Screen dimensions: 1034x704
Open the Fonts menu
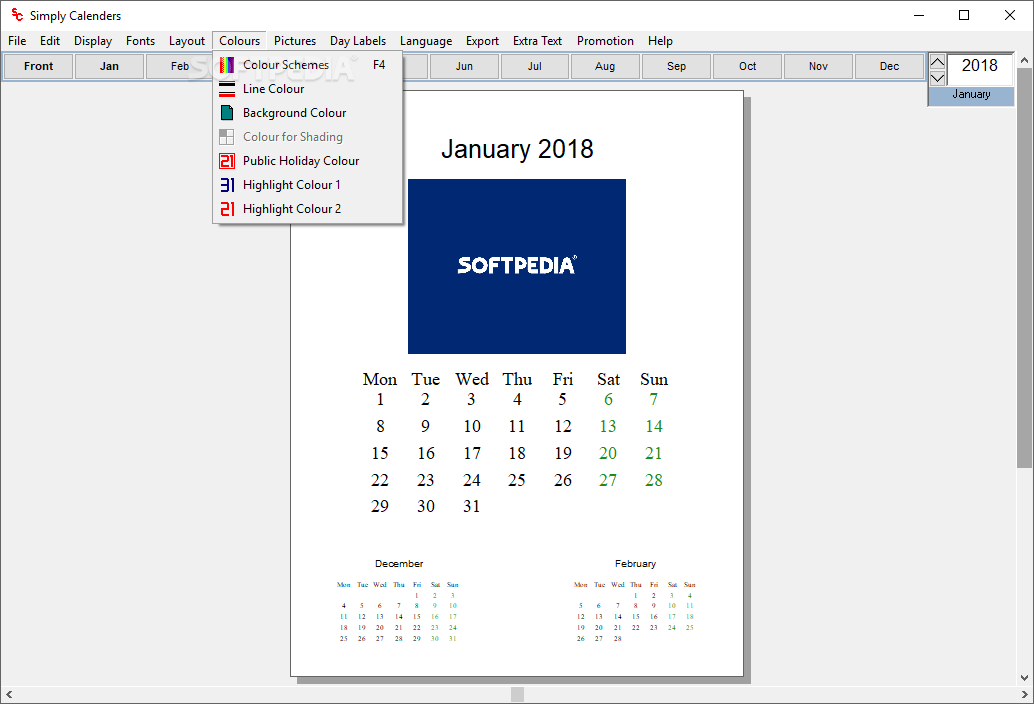click(x=140, y=41)
